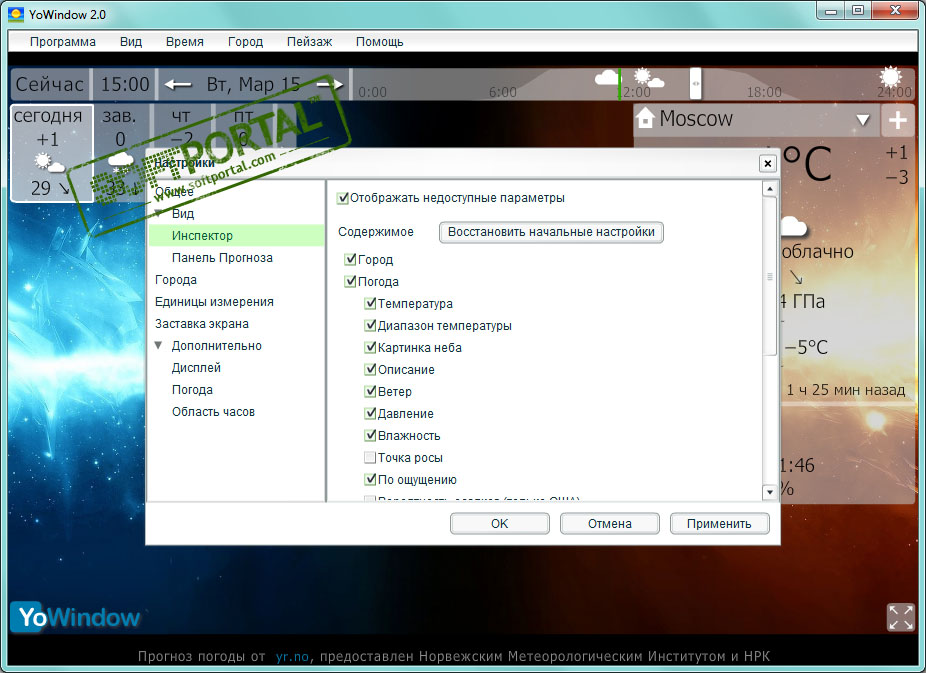Click the YoWindow logo
The image size is (926, 673).
point(77,618)
